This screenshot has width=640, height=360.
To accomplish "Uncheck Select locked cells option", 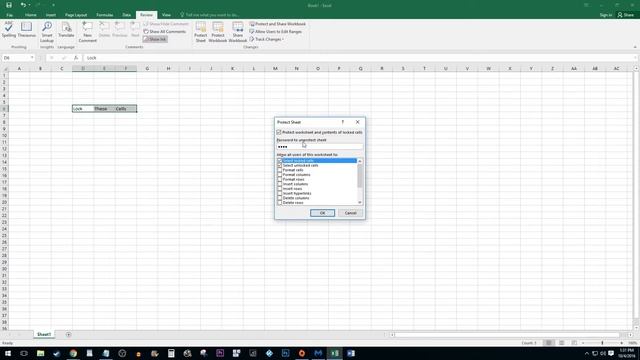I will (280, 161).
